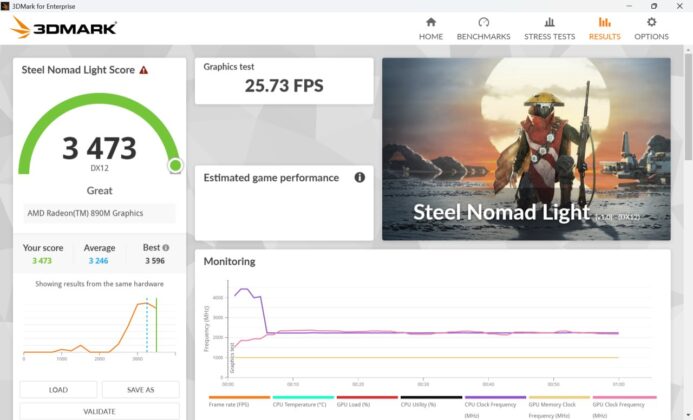This screenshot has height=420, width=693.
Task: Click the house icon above HOME
Action: (x=431, y=22)
